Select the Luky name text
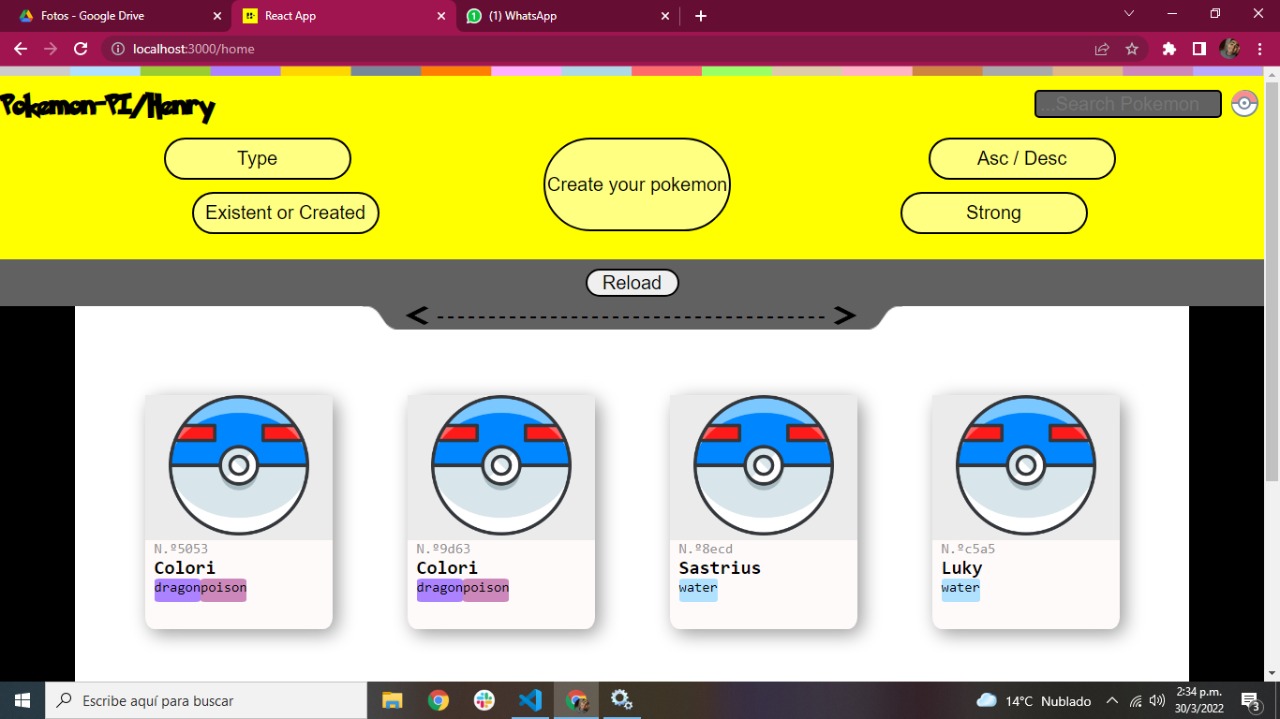Viewport: 1280px width, 719px height. [x=962, y=568]
